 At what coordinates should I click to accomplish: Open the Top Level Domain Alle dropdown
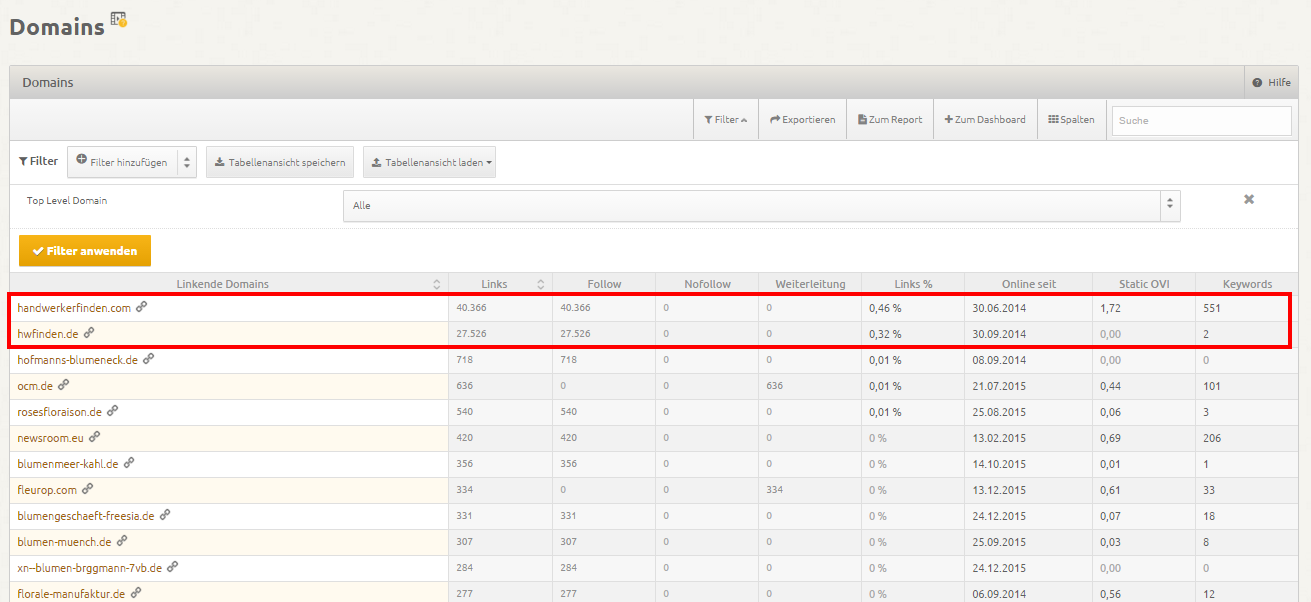tap(761, 205)
